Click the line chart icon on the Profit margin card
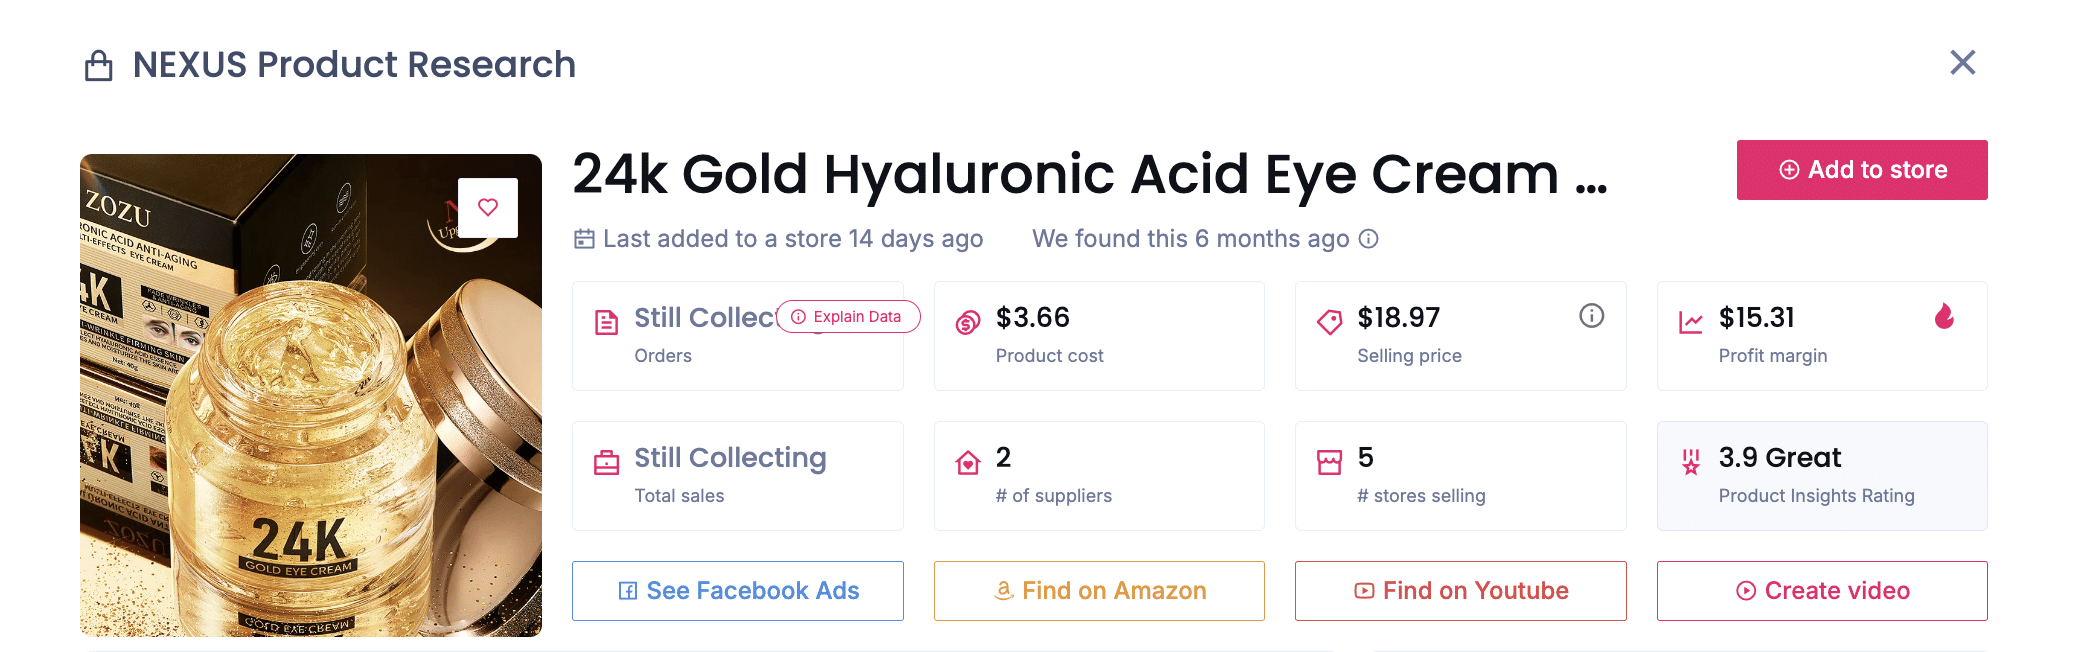 tap(1690, 318)
